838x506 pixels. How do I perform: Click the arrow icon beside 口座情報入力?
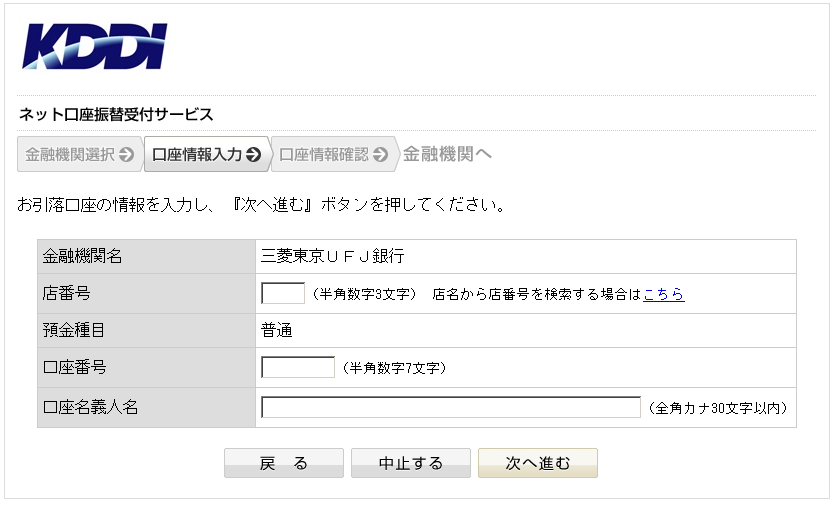point(253,155)
